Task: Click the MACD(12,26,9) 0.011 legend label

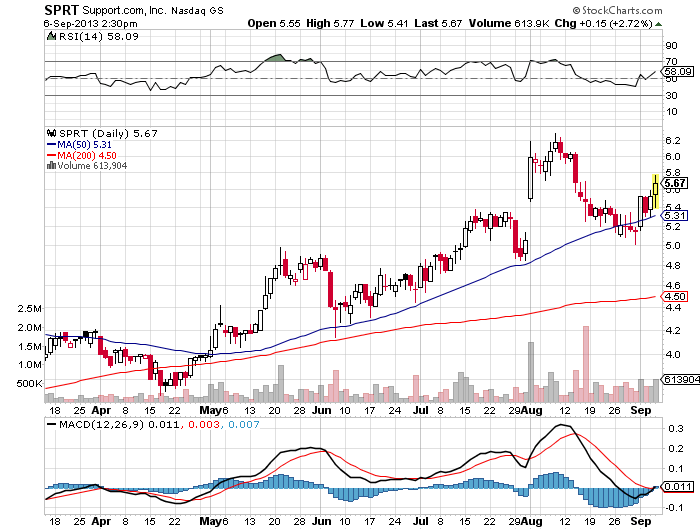Action: click(x=120, y=424)
